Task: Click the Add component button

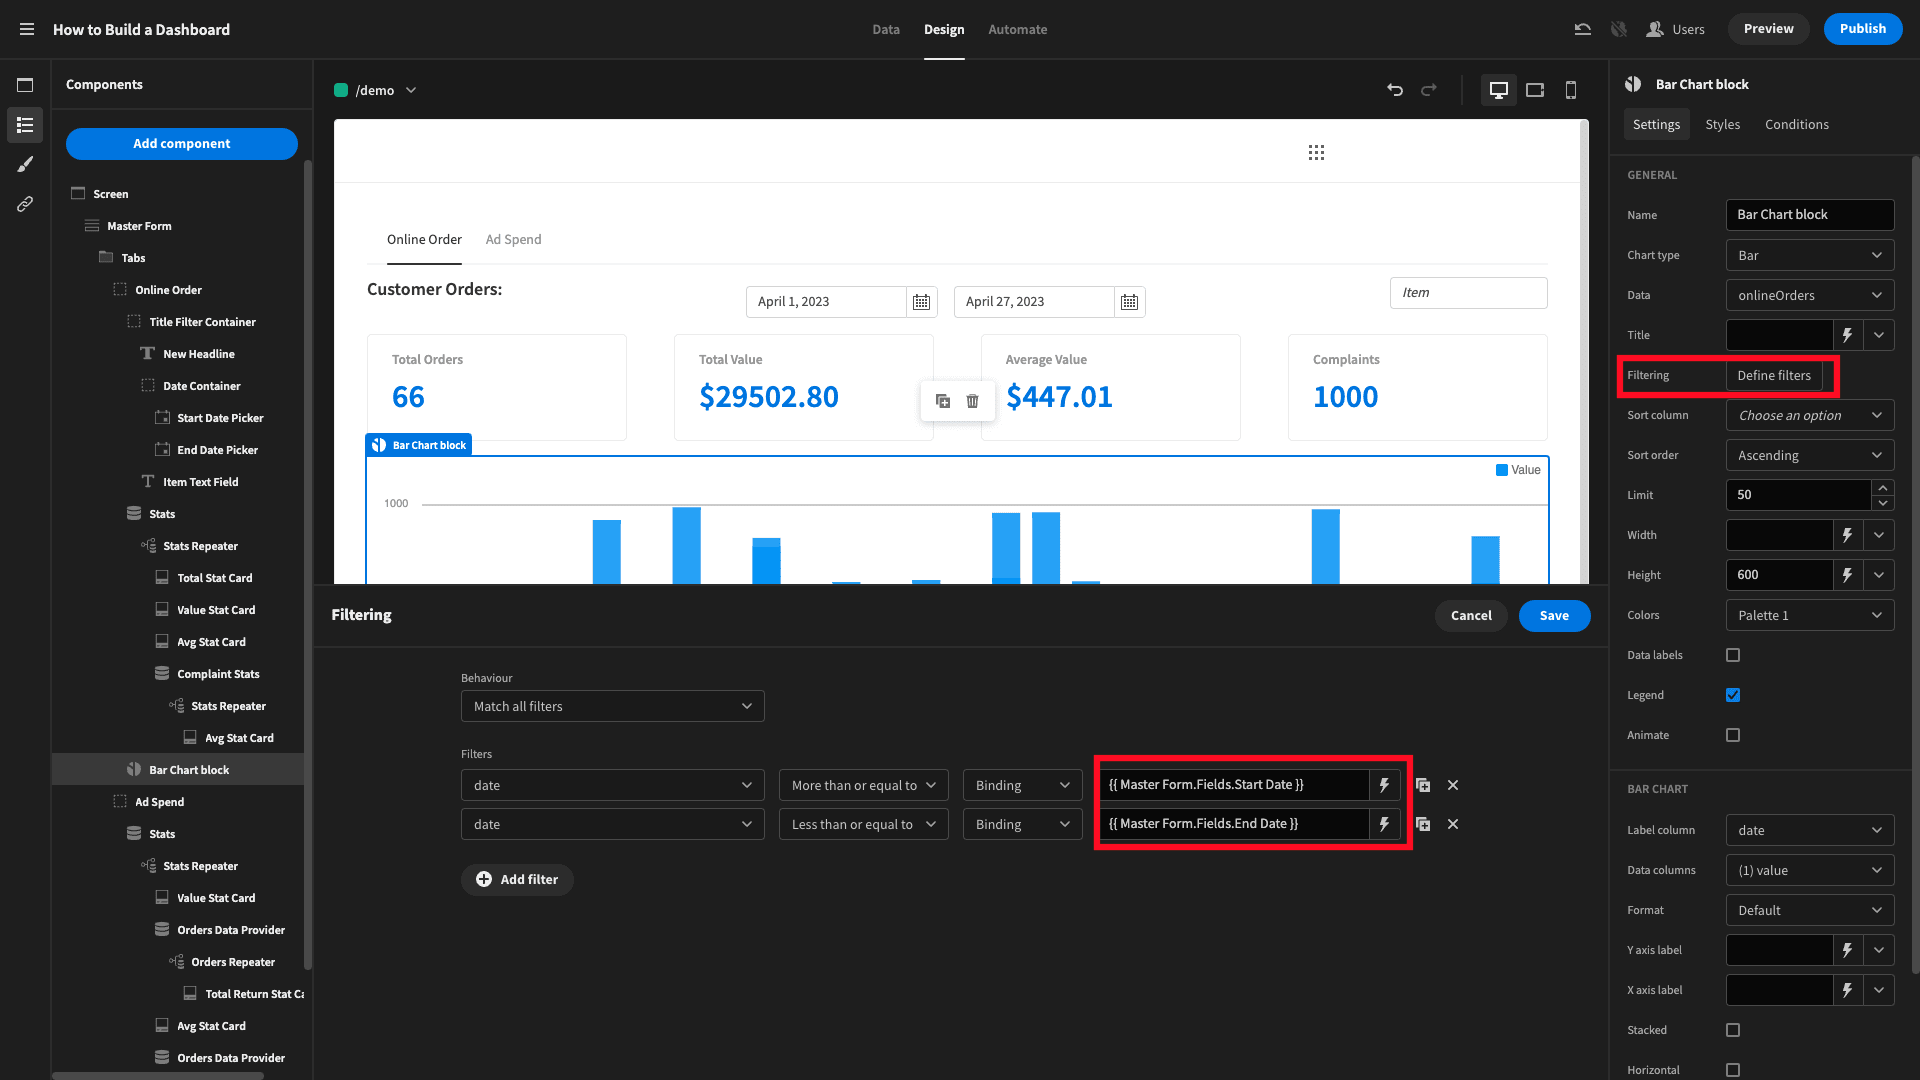Action: coord(182,143)
